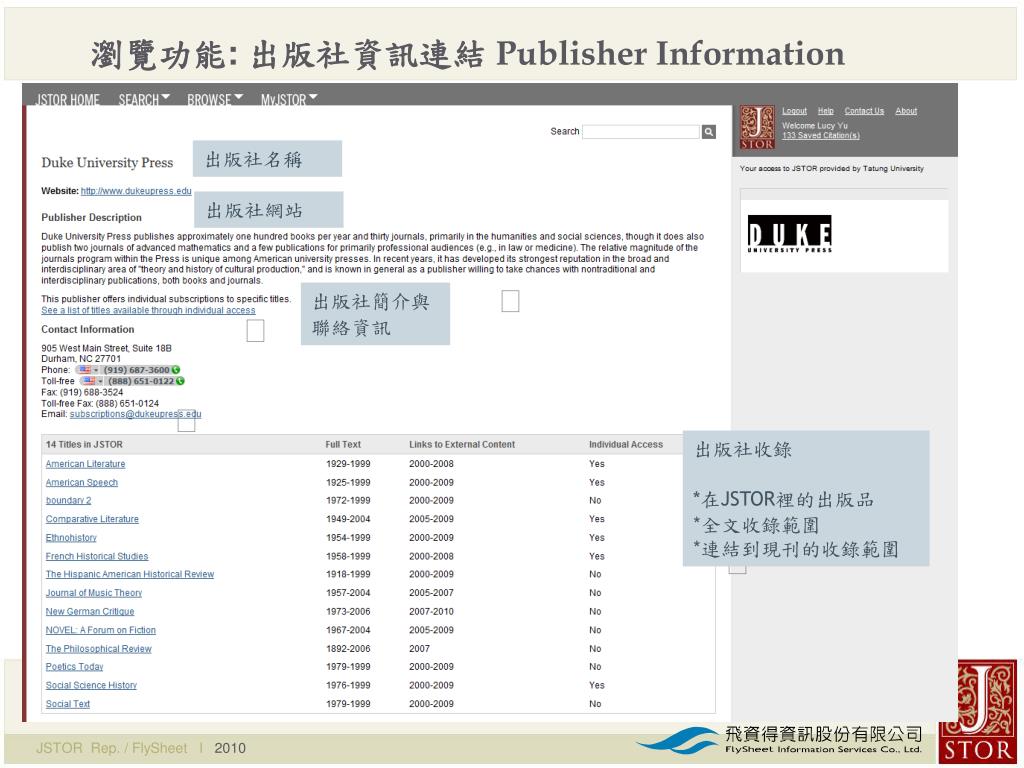Open the Comparative Literature journal link
Image resolution: width=1024 pixels, height=768 pixels.
pos(92,519)
